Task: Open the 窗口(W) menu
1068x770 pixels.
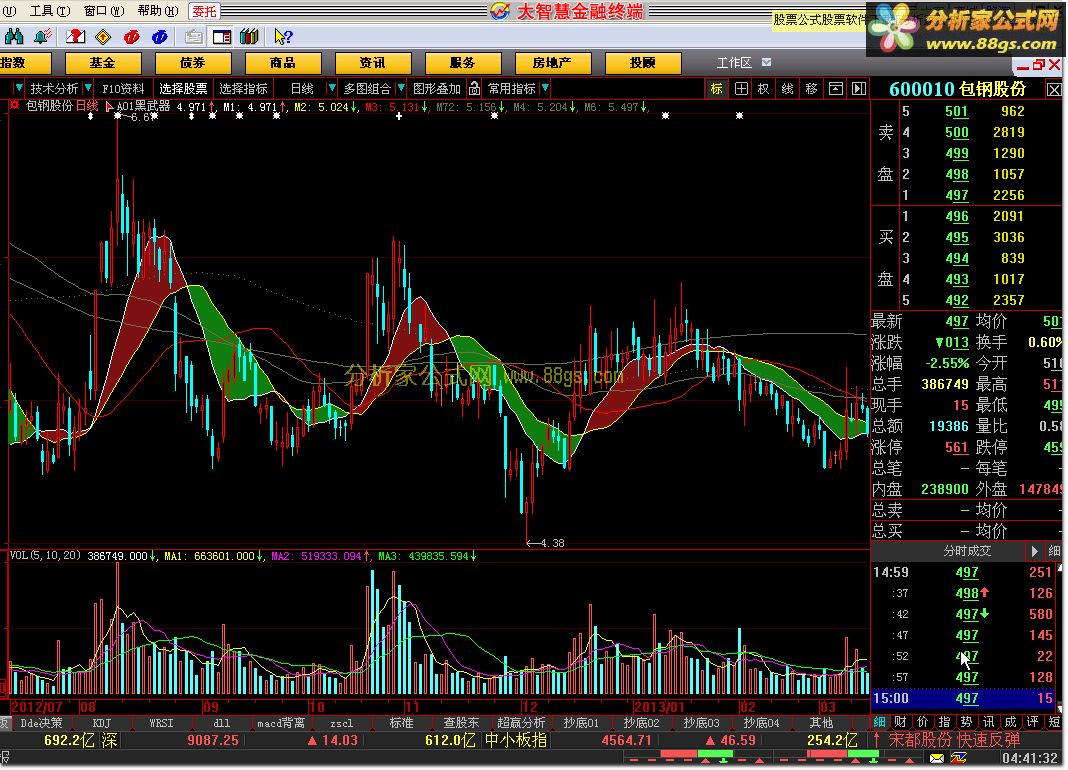Action: click(x=104, y=11)
